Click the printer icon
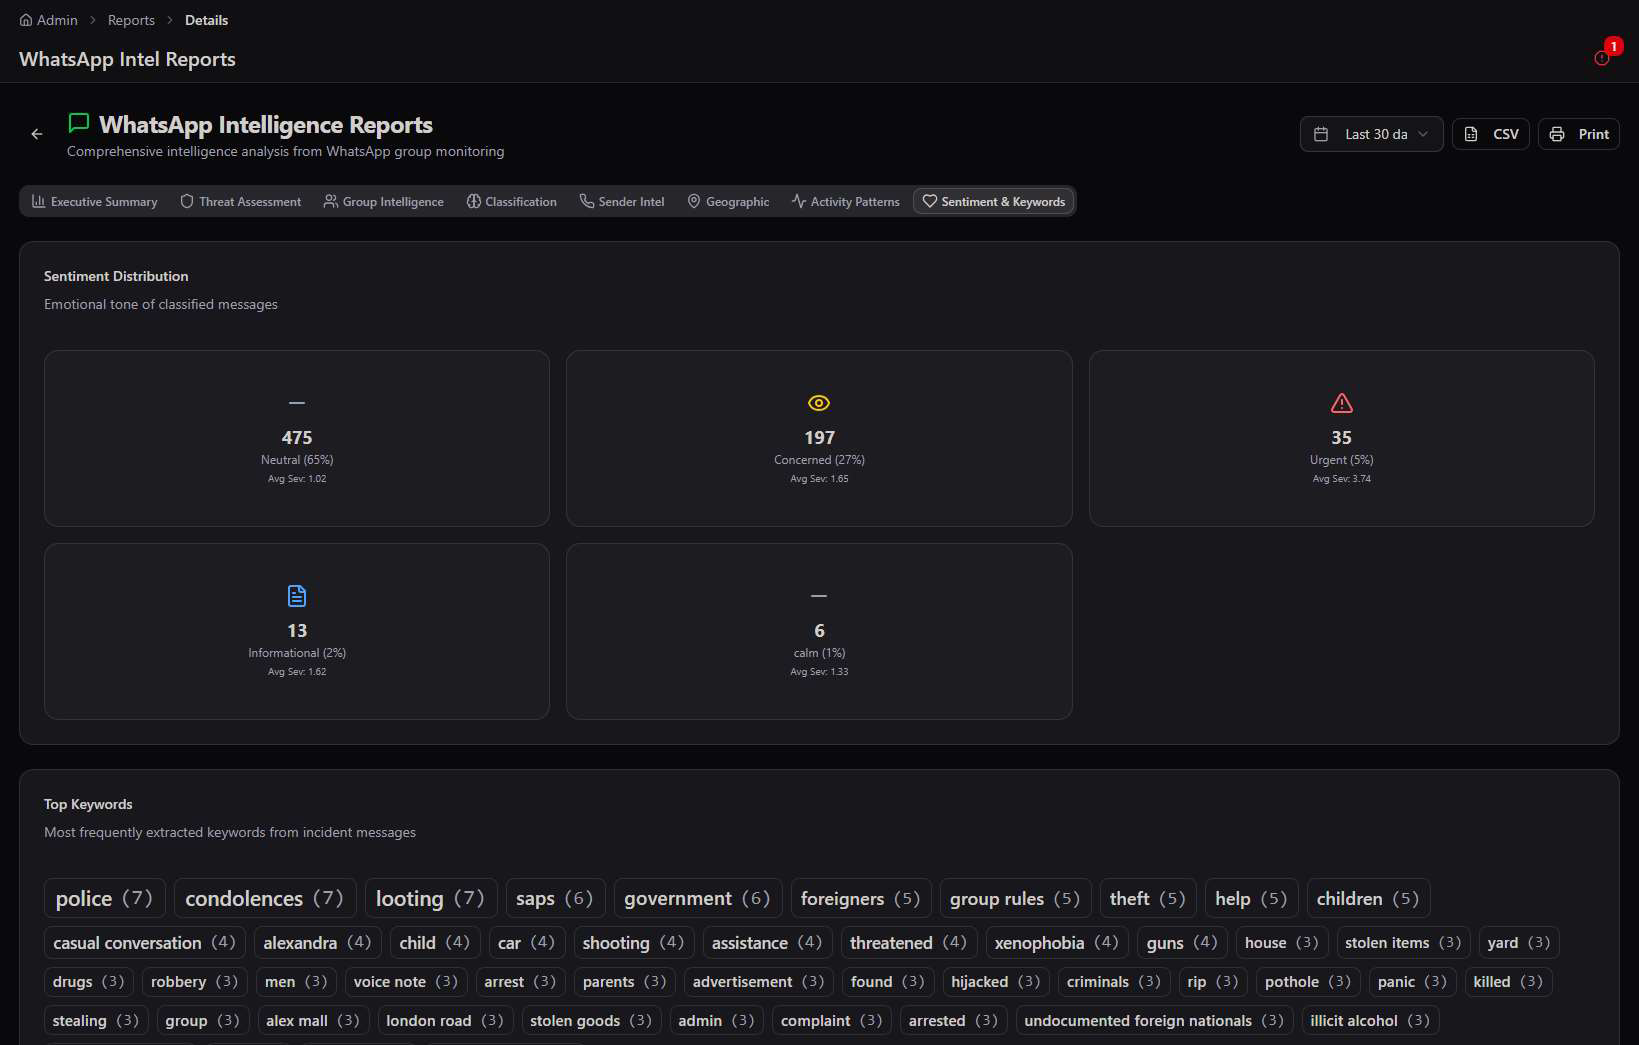The image size is (1639, 1045). pyautogui.click(x=1557, y=134)
